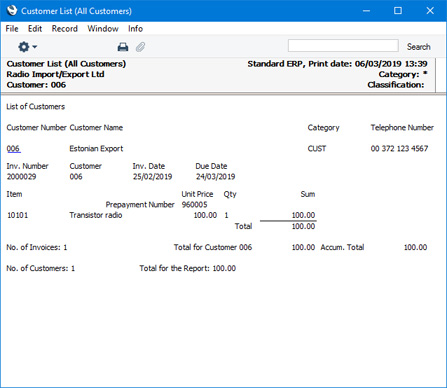Viewport: 447px width, 388px height.
Task: Open the Edit menu
Action: (x=35, y=29)
